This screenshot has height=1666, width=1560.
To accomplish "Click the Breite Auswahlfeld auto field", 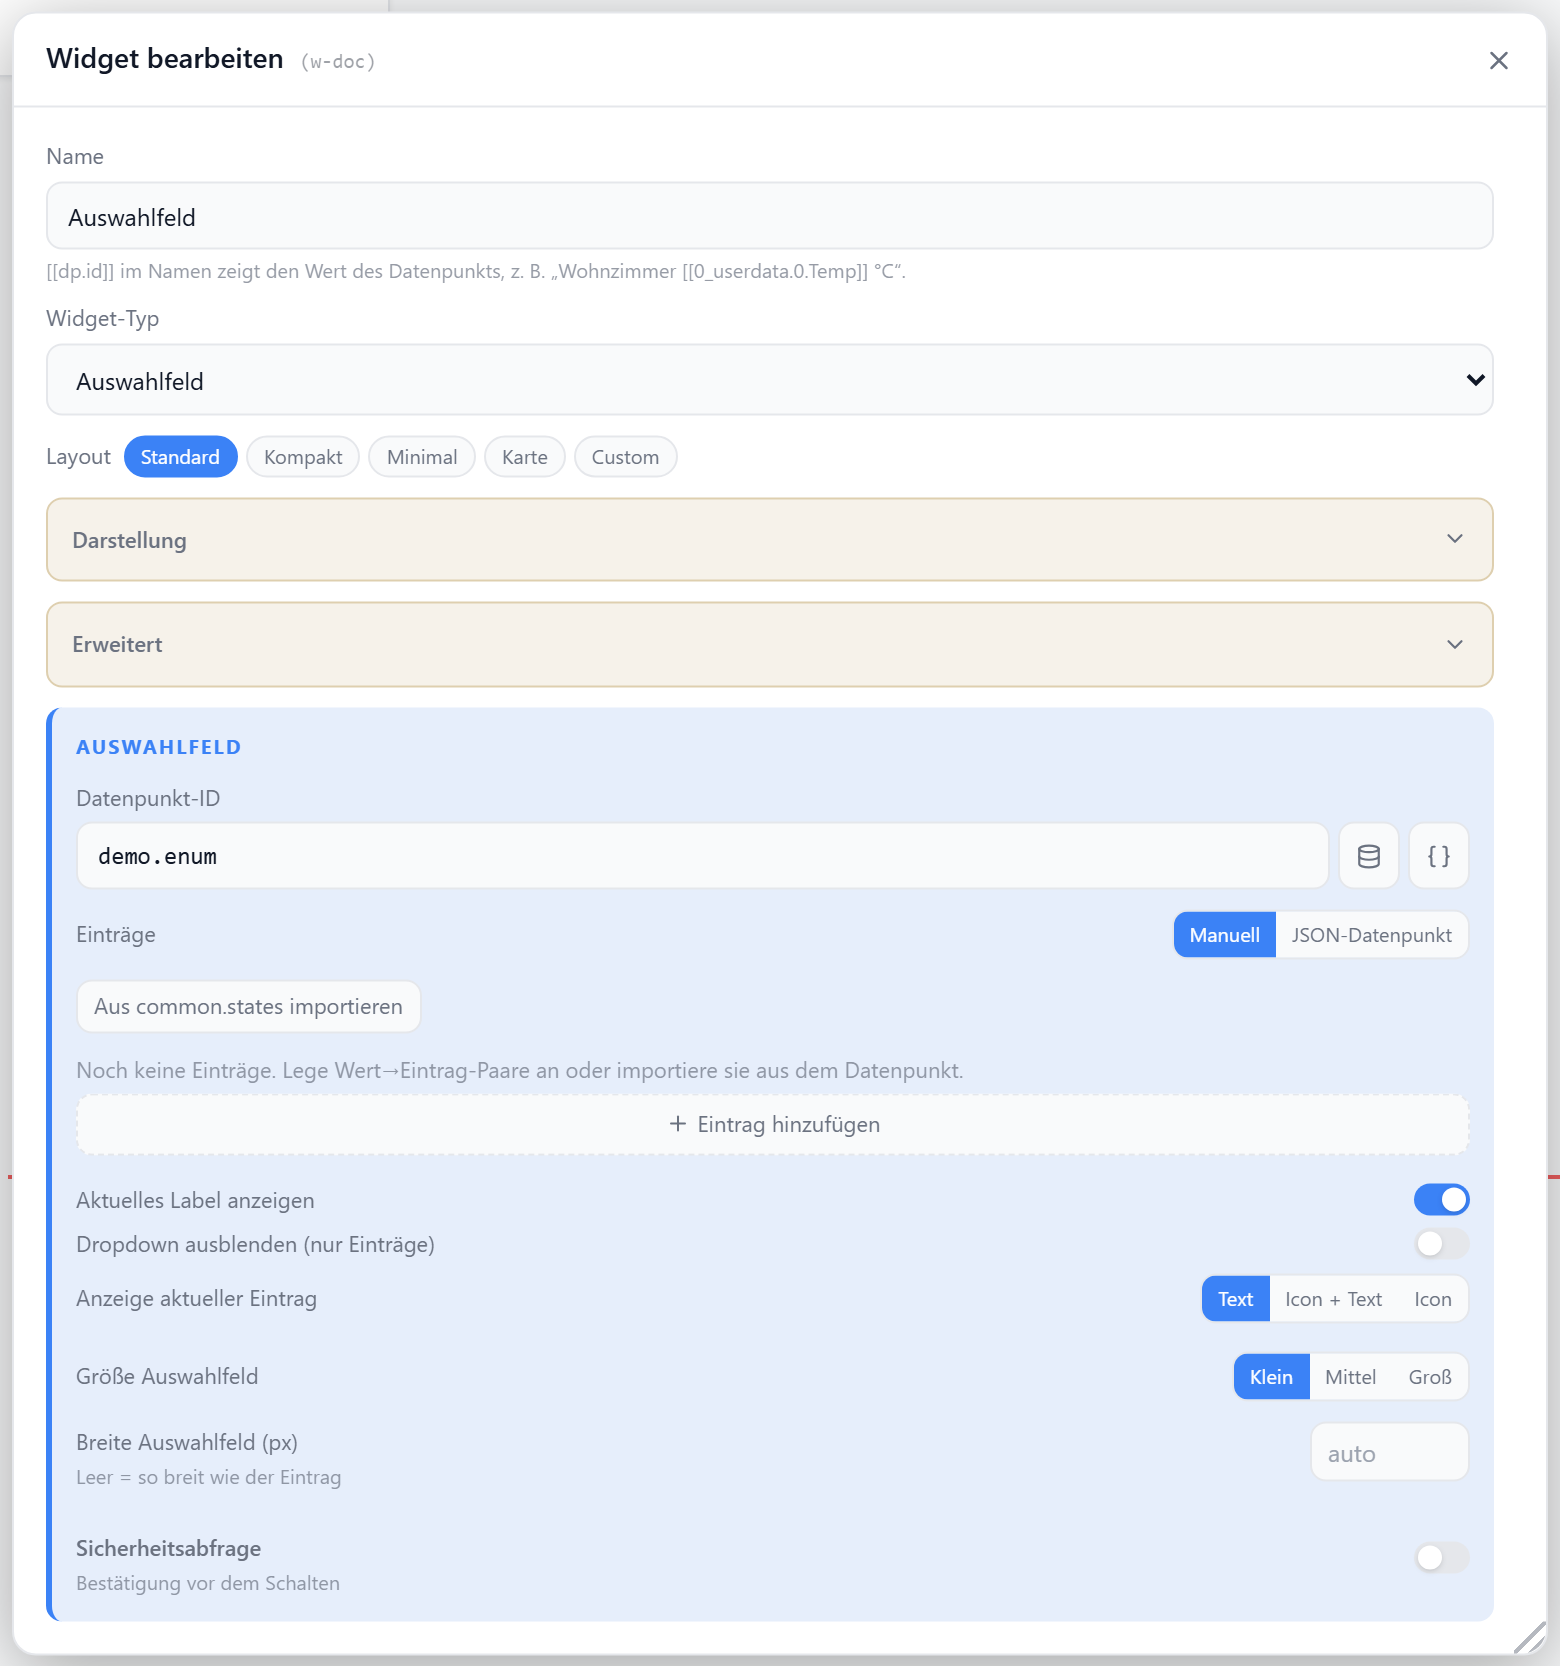I will [1389, 1453].
